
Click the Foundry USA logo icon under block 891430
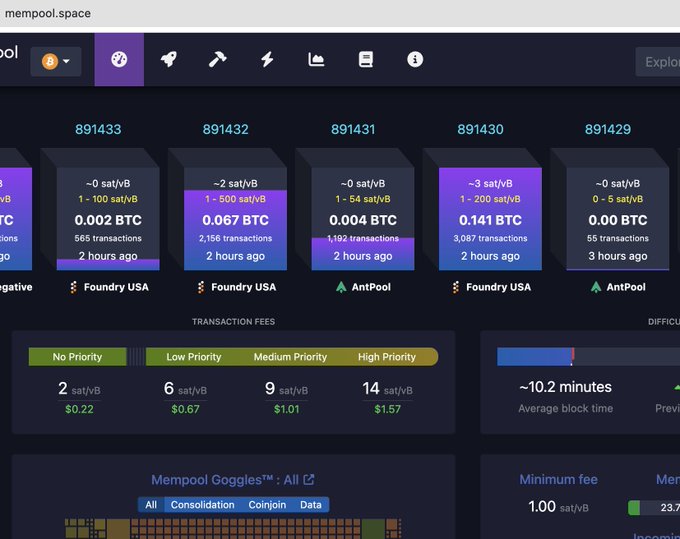(x=456, y=287)
